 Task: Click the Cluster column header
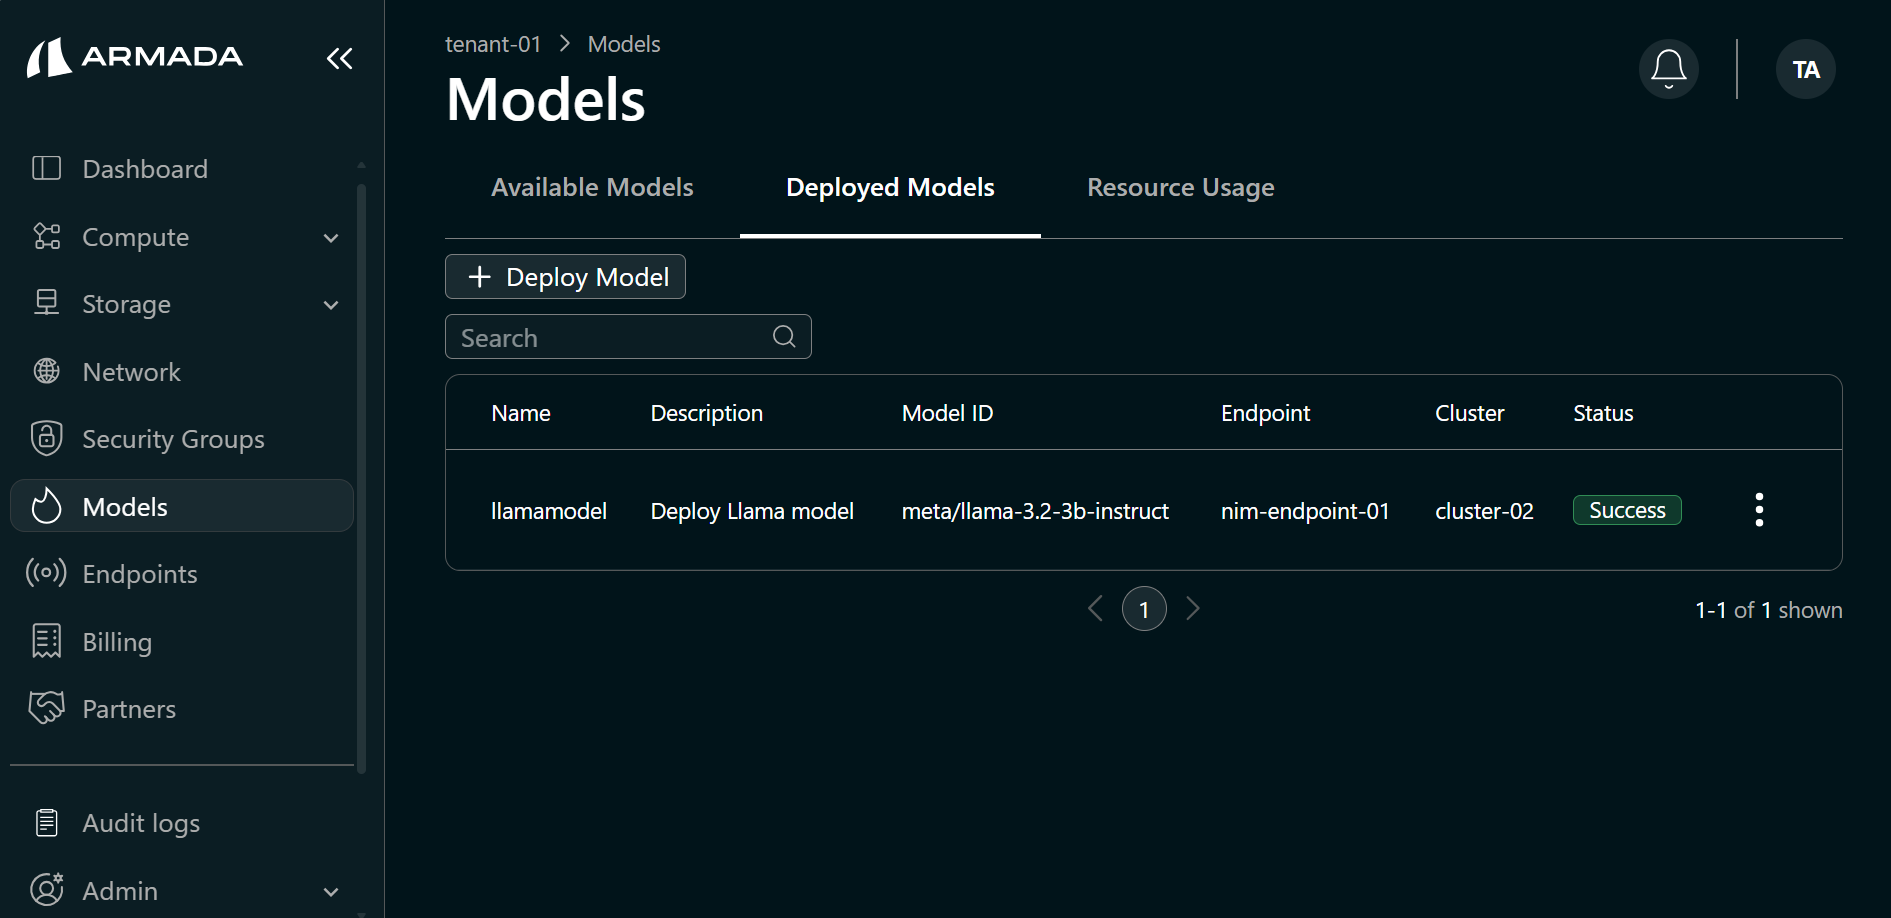point(1469,413)
